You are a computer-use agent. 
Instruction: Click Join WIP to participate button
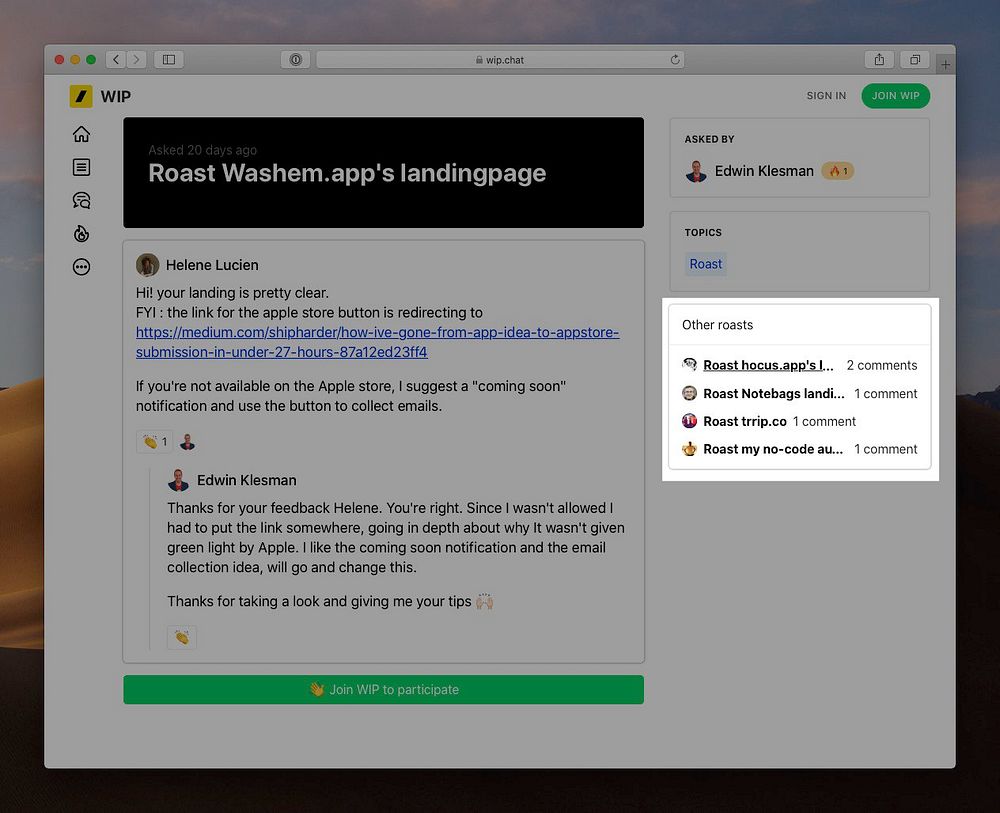383,689
